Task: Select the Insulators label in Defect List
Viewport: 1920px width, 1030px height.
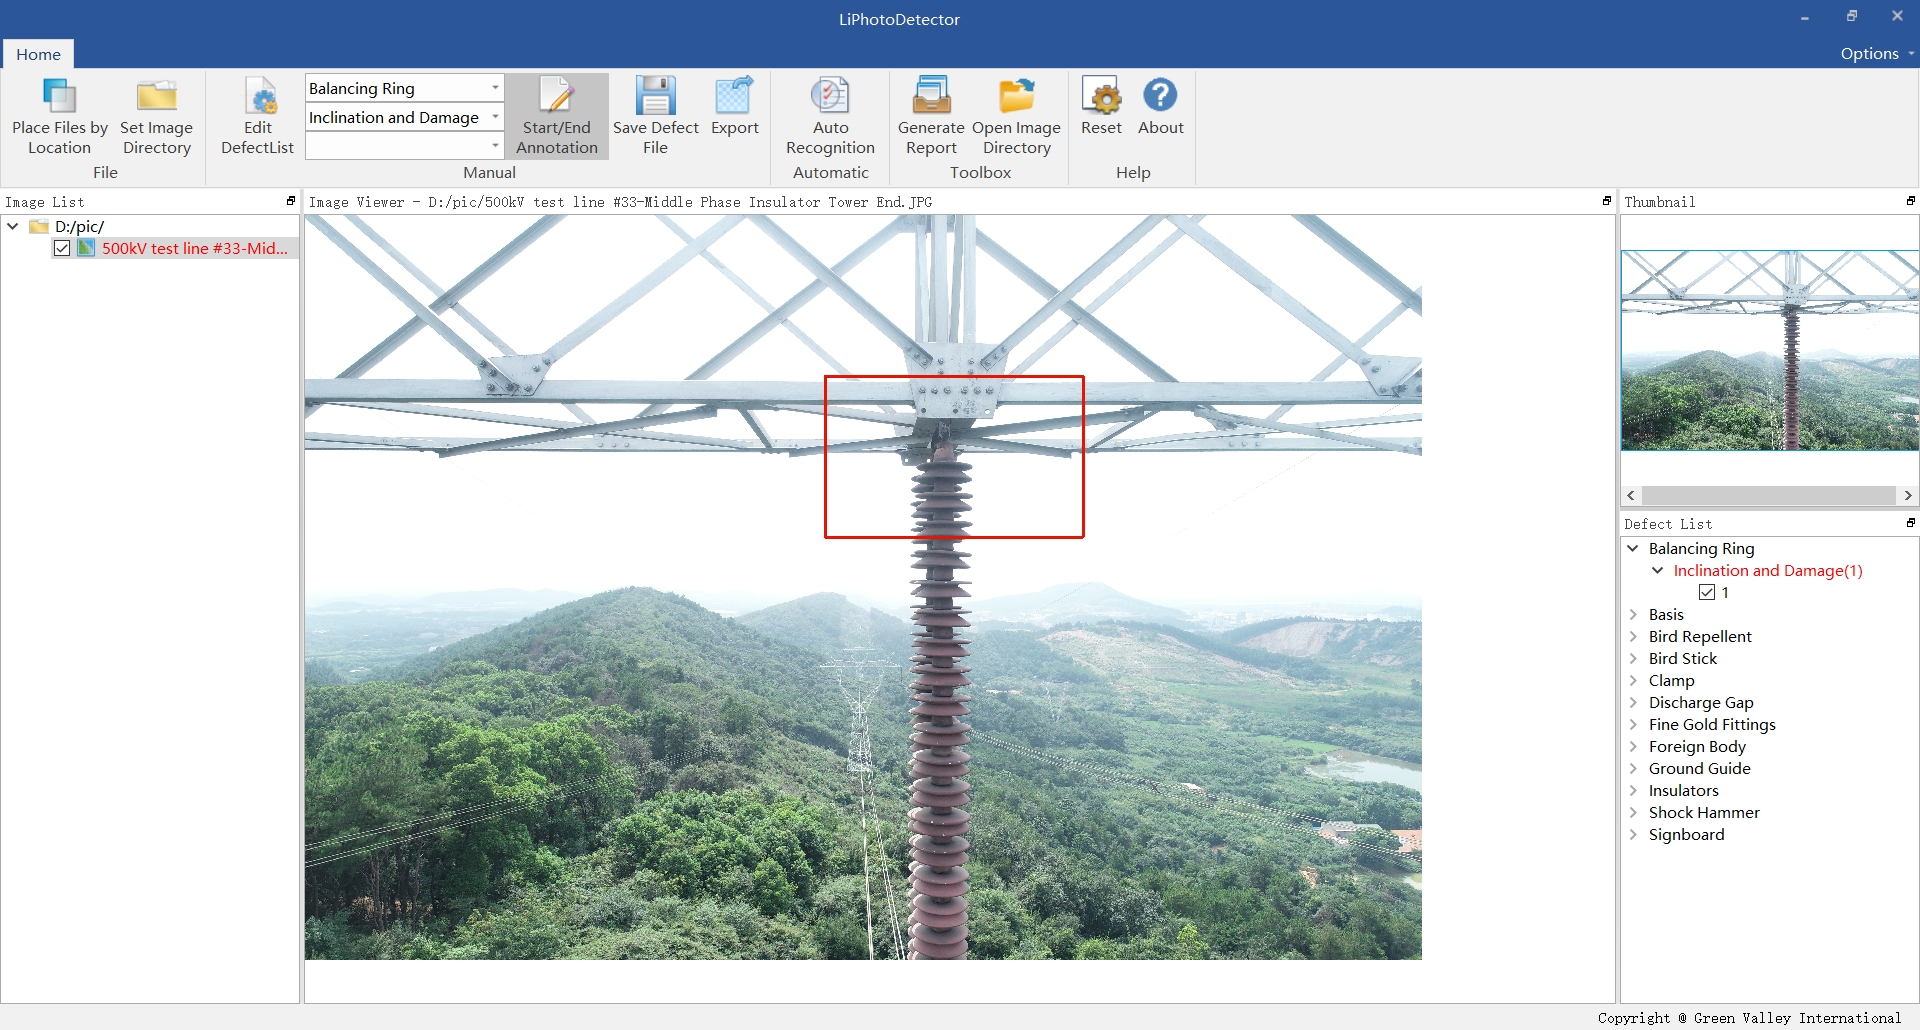Action: [x=1683, y=790]
